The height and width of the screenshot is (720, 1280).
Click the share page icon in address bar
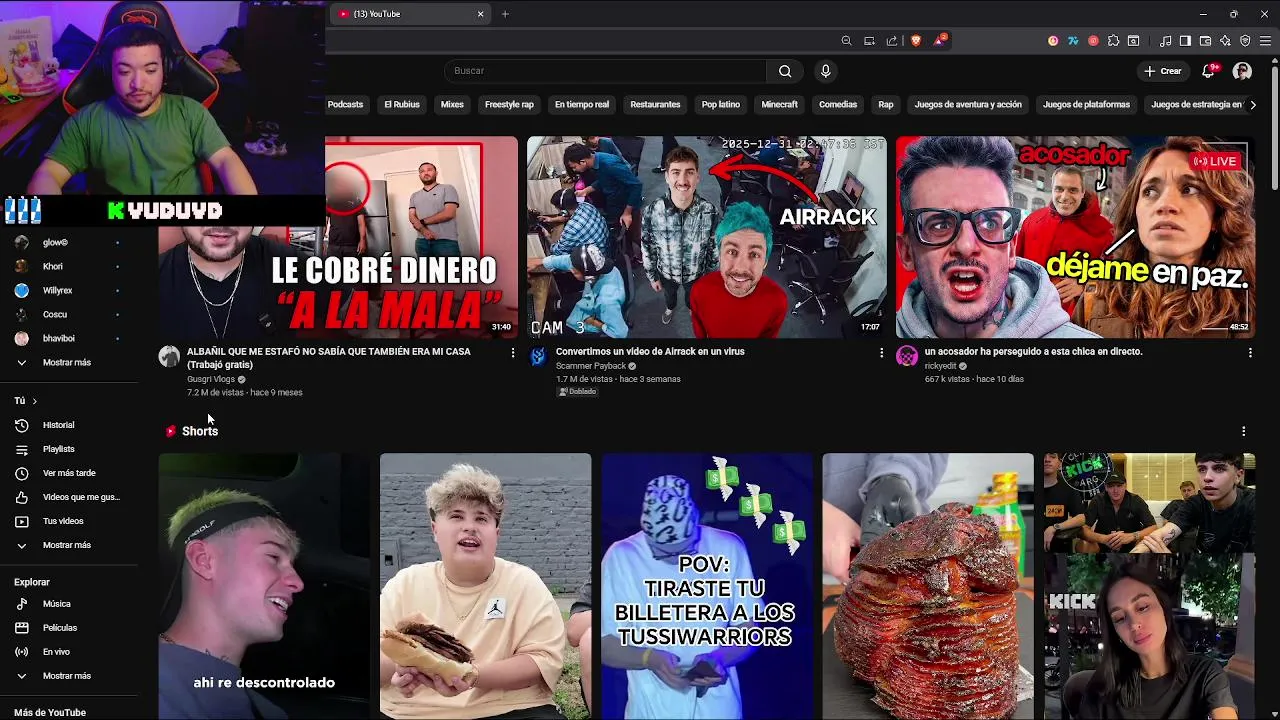pos(891,41)
